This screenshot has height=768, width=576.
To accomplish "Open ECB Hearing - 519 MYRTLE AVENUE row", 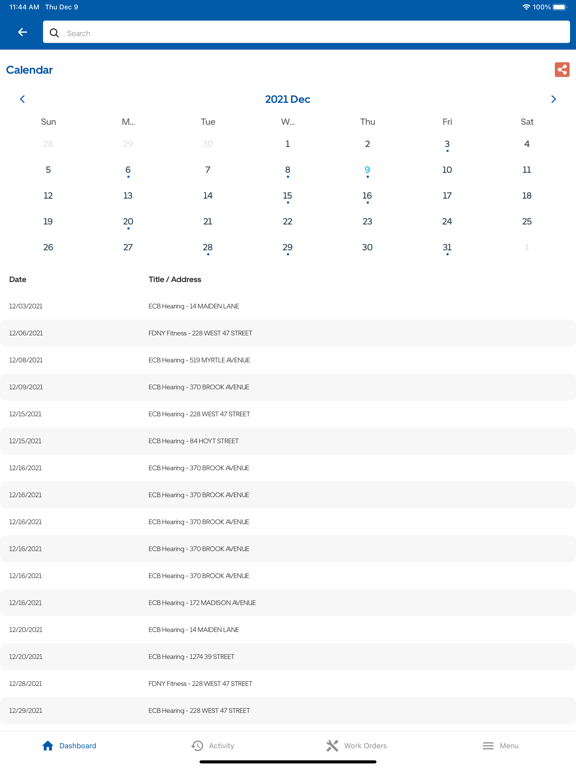I will point(288,360).
